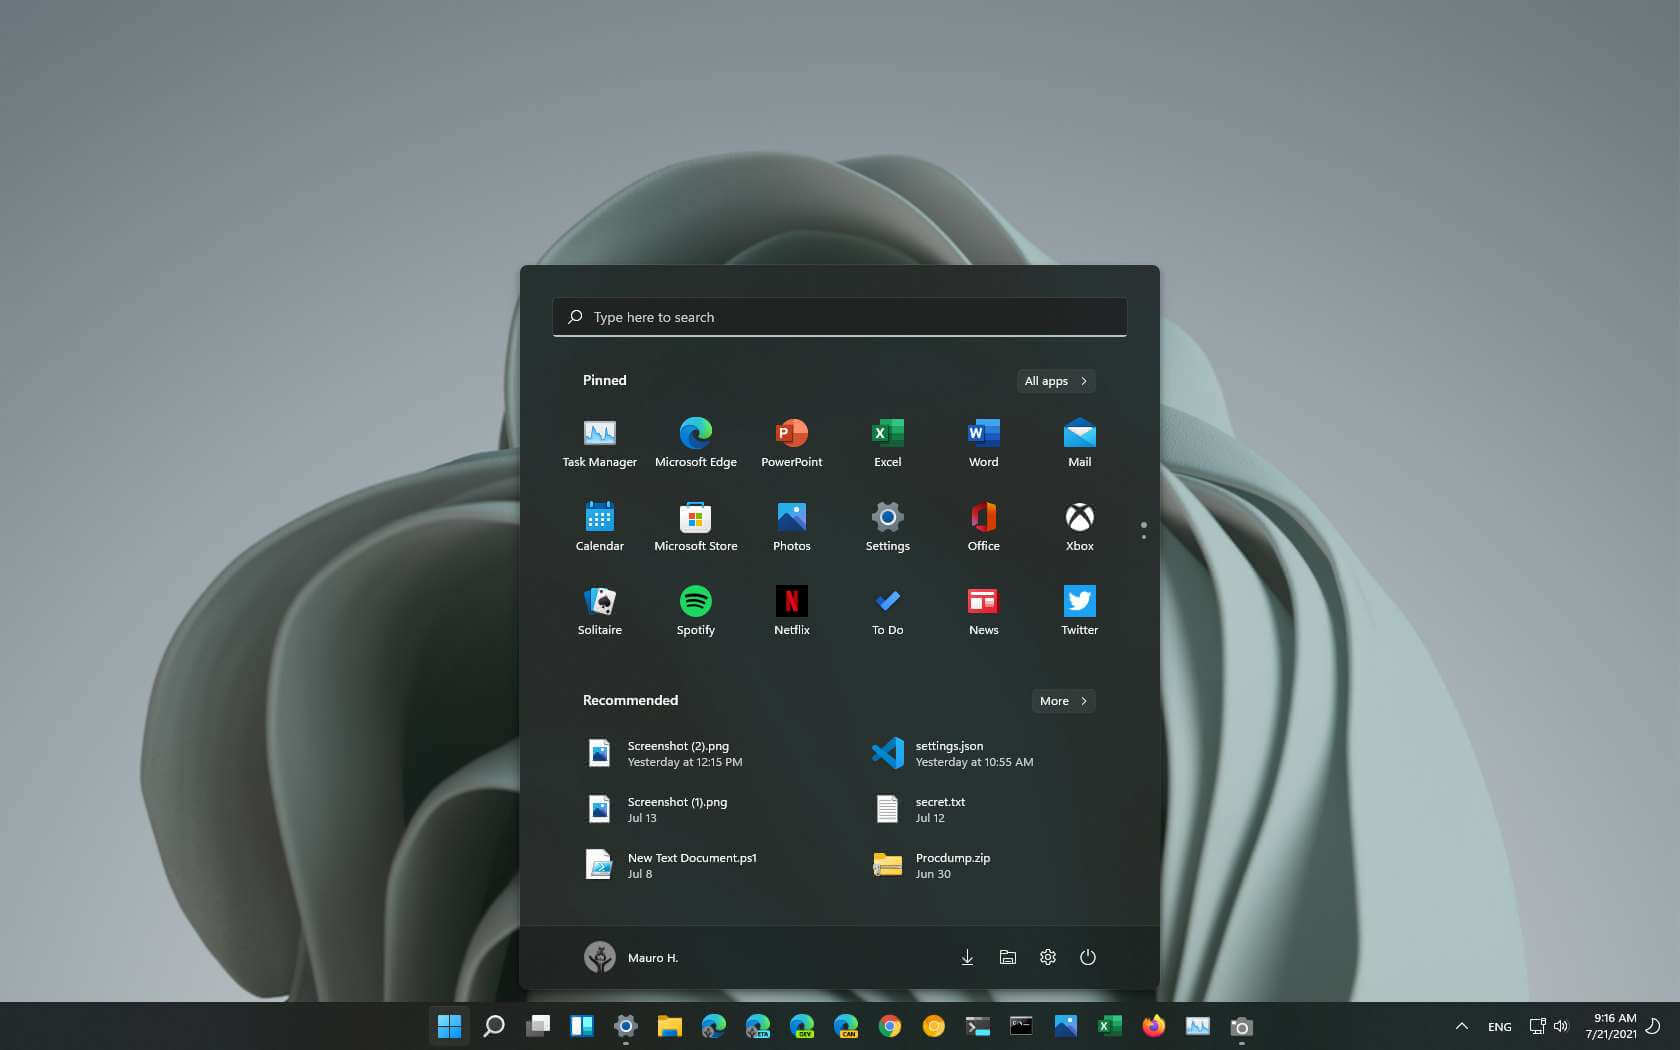This screenshot has height=1050, width=1680.
Task: Open Microsoft To Do
Action: [887, 610]
